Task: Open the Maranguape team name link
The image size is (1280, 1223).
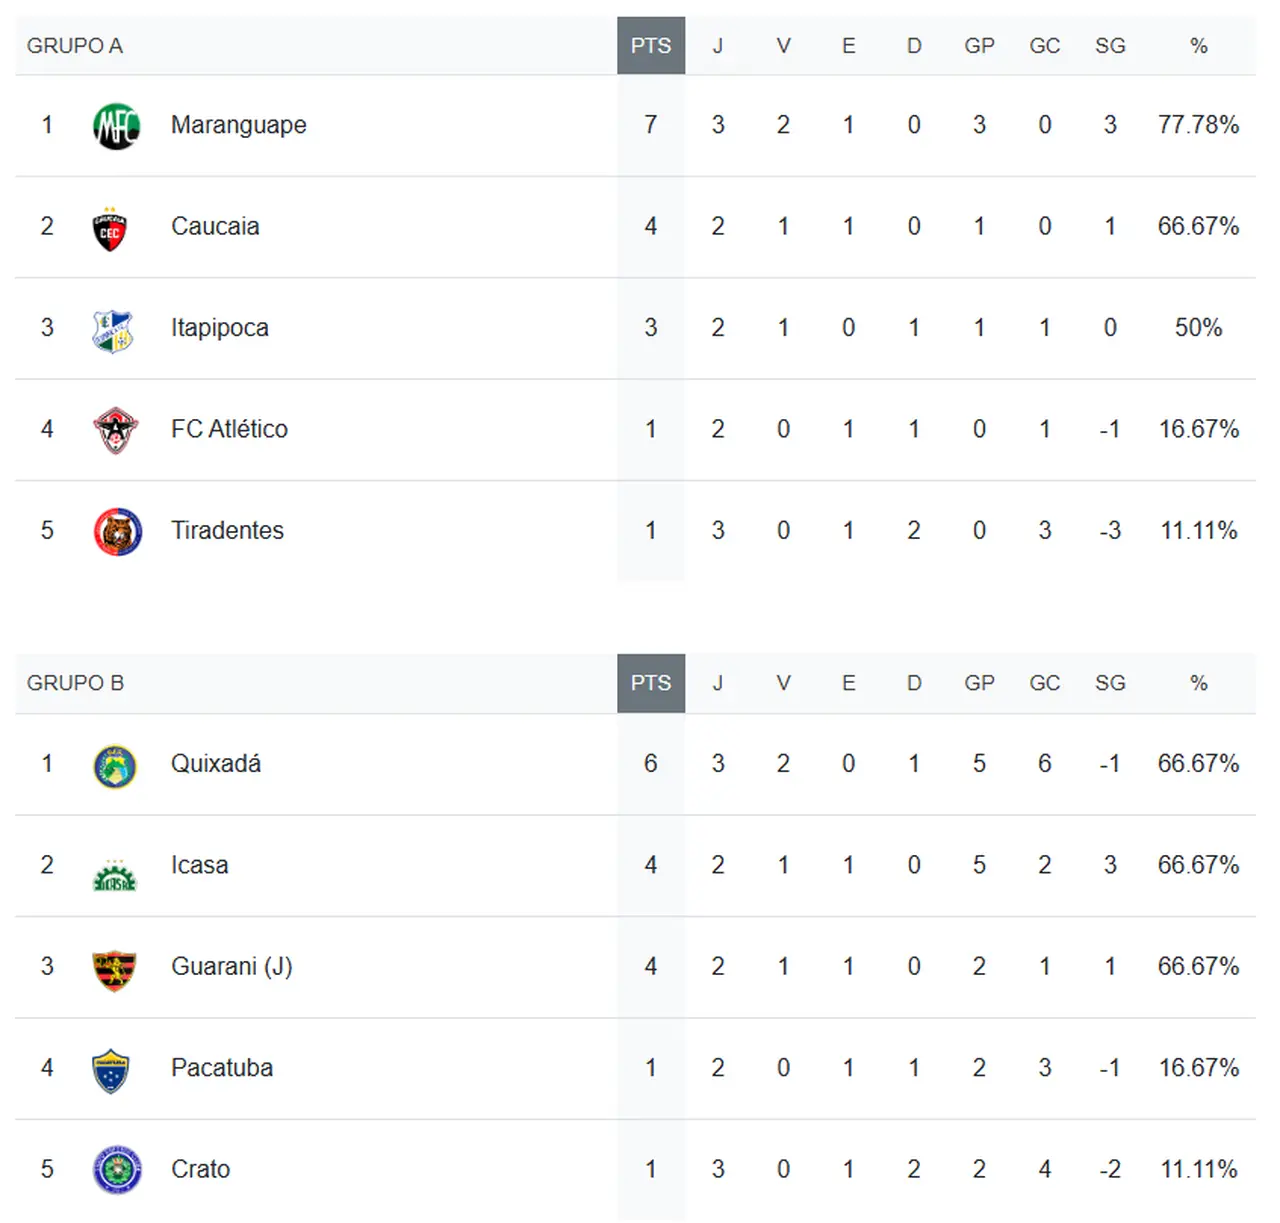Action: [238, 125]
